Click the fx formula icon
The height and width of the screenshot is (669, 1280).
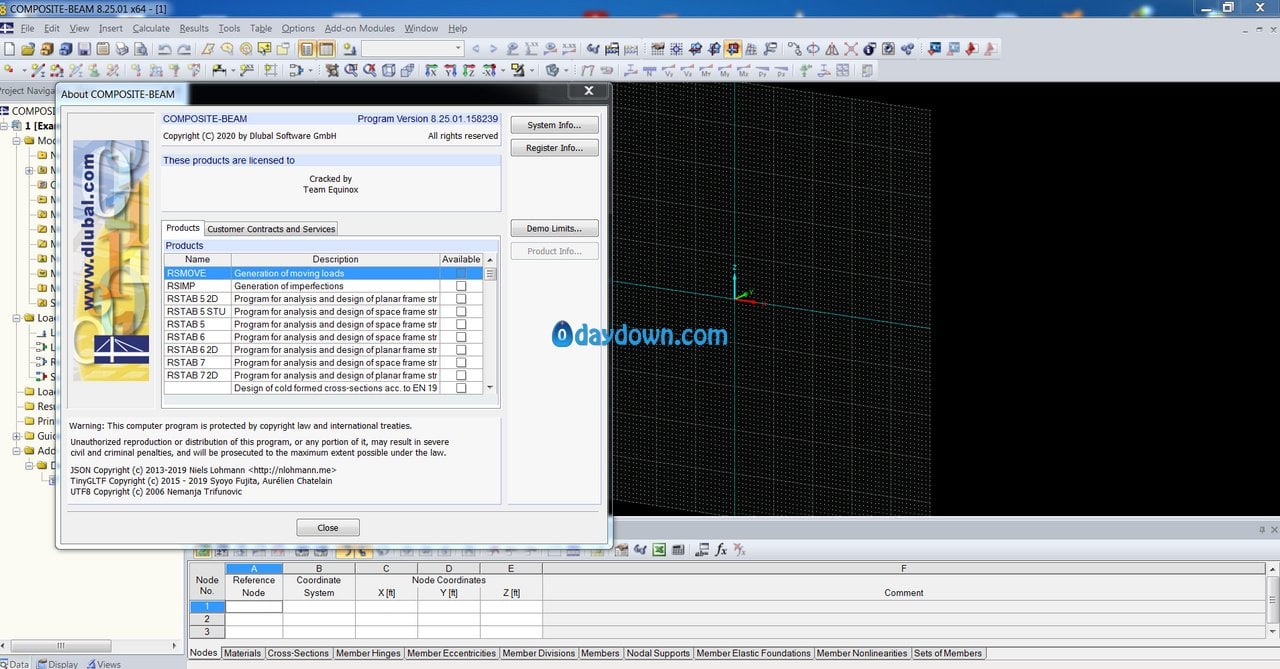coord(720,550)
